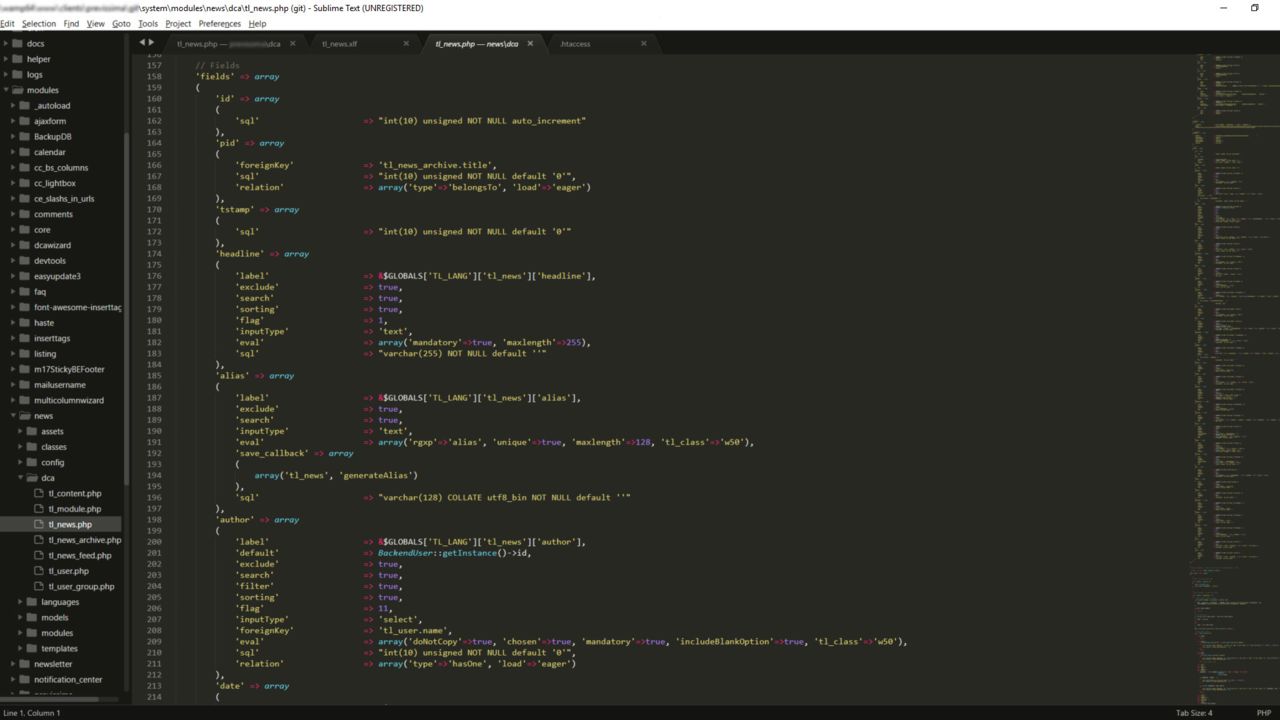Click the tl_user.php file icon
1280x720 pixels.
tap(39, 571)
